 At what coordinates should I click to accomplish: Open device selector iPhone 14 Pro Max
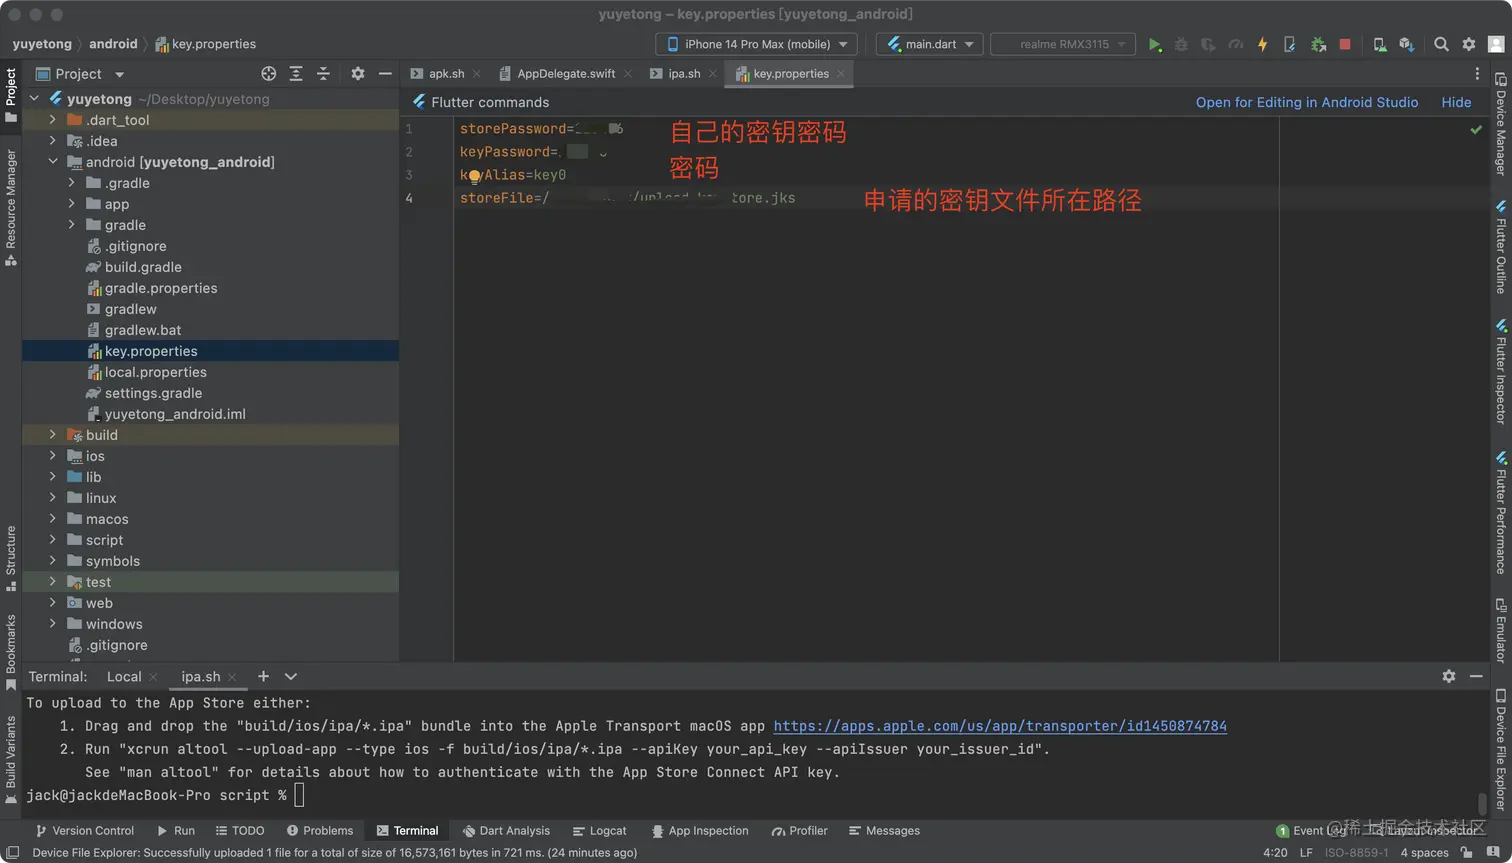pos(757,44)
